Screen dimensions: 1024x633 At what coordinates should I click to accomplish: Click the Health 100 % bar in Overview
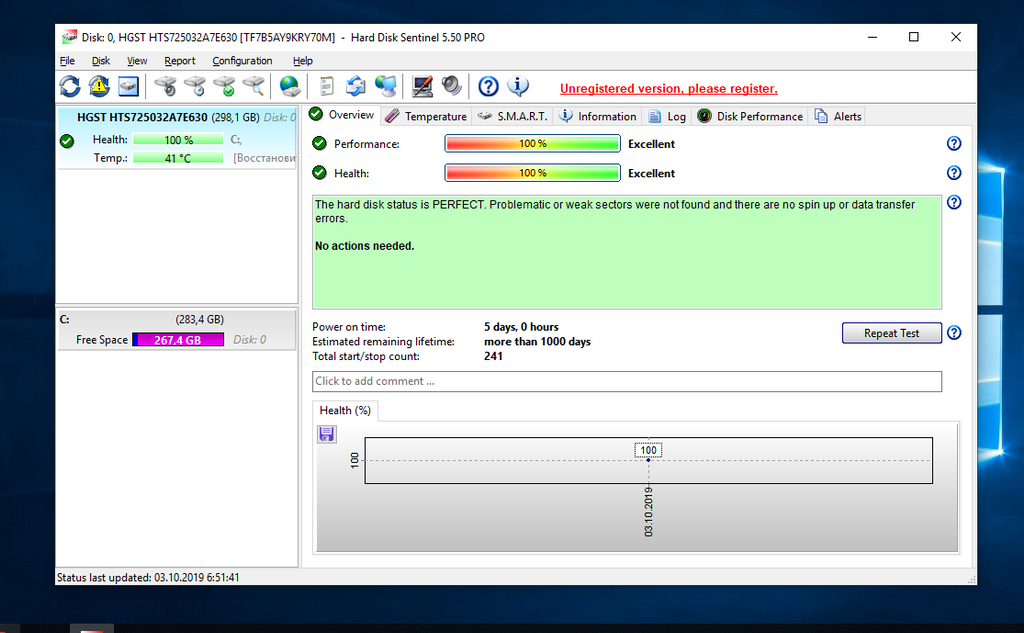coord(532,173)
